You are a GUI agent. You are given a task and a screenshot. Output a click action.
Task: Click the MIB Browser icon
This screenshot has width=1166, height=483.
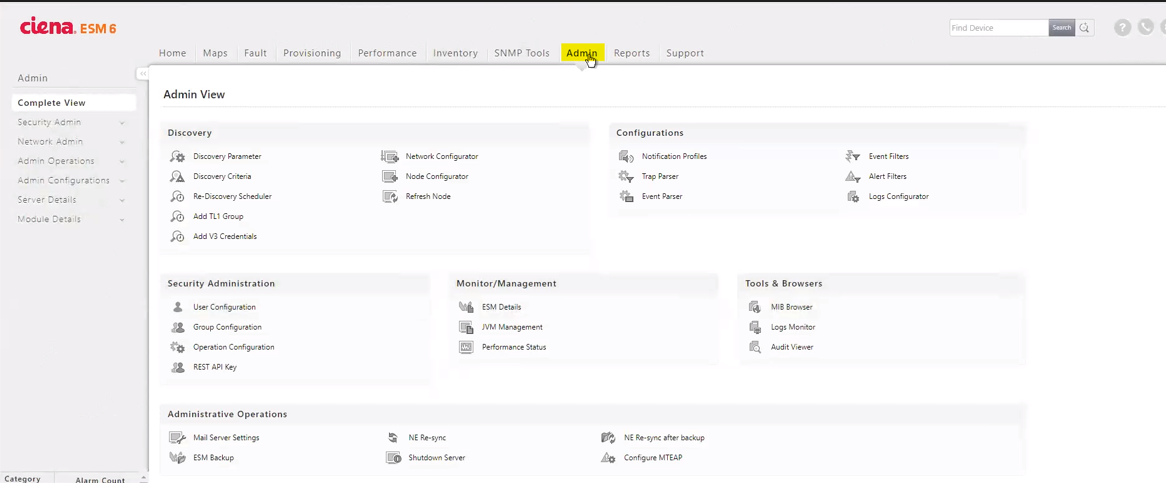(x=755, y=307)
